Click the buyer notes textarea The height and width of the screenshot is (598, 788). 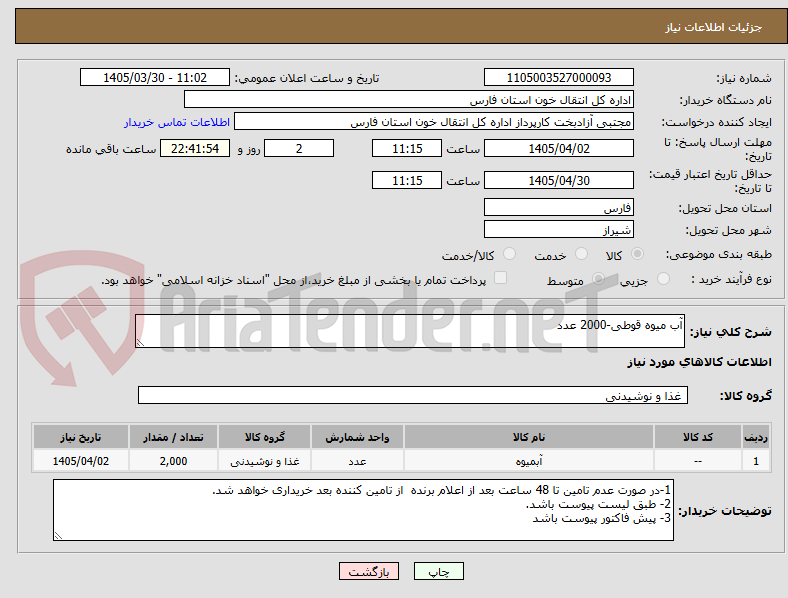coord(363,510)
